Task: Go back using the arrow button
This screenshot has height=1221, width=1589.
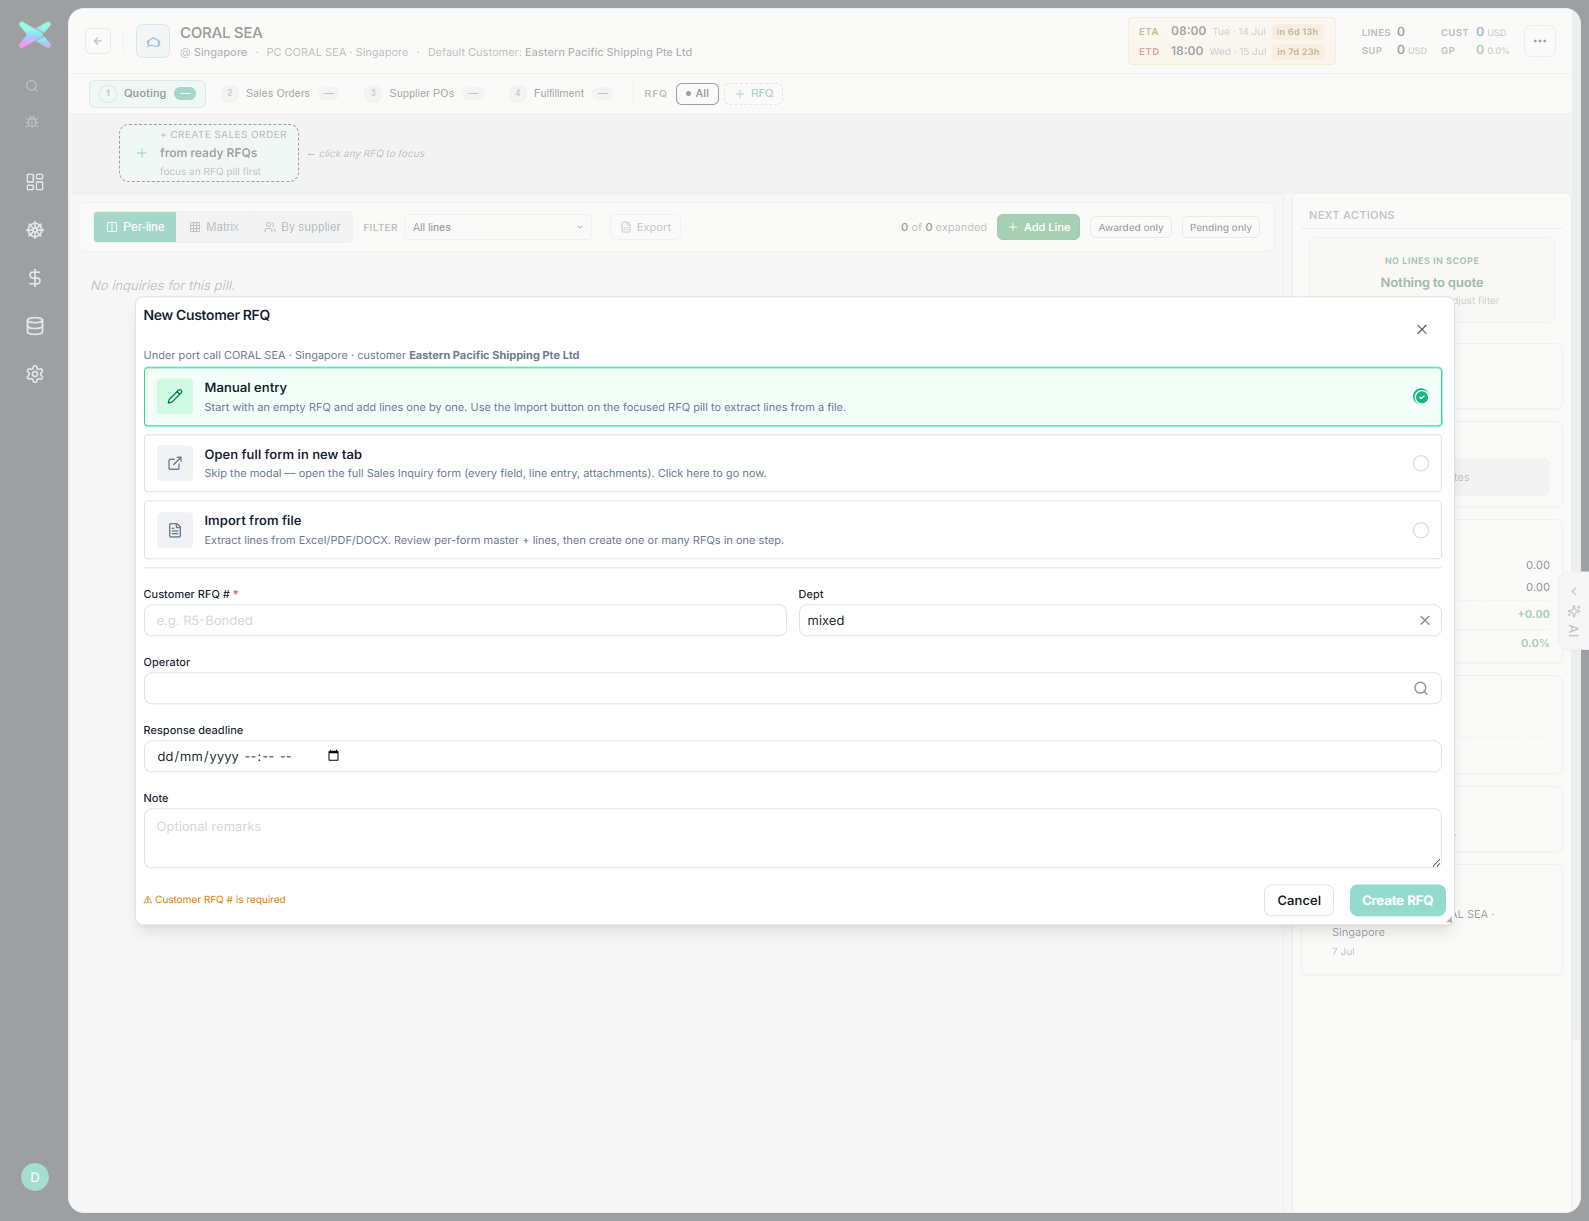Action: pyautogui.click(x=97, y=41)
